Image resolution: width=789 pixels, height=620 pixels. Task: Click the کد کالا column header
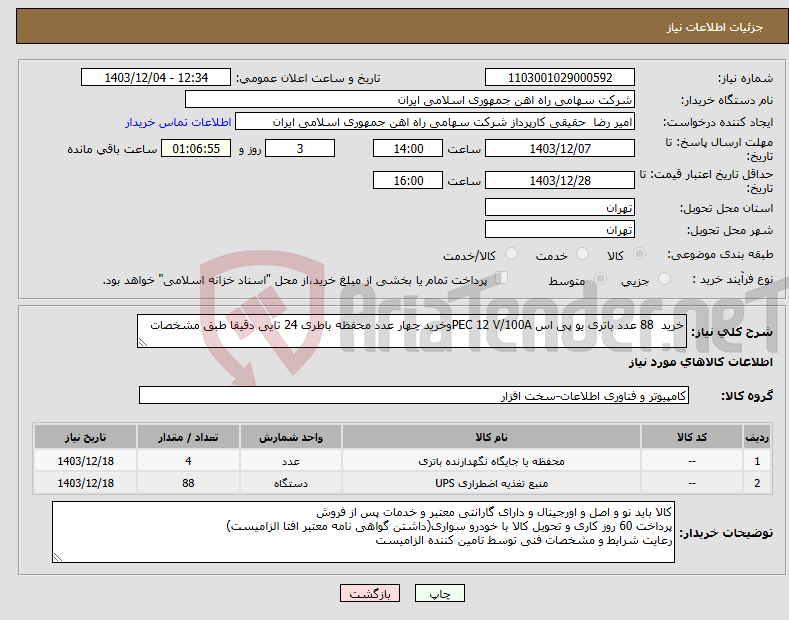point(692,437)
